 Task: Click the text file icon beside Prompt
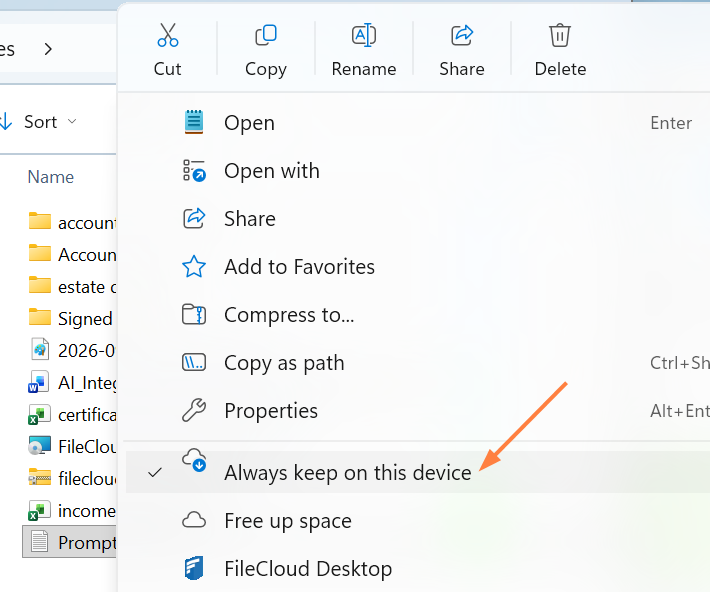pyautogui.click(x=39, y=542)
